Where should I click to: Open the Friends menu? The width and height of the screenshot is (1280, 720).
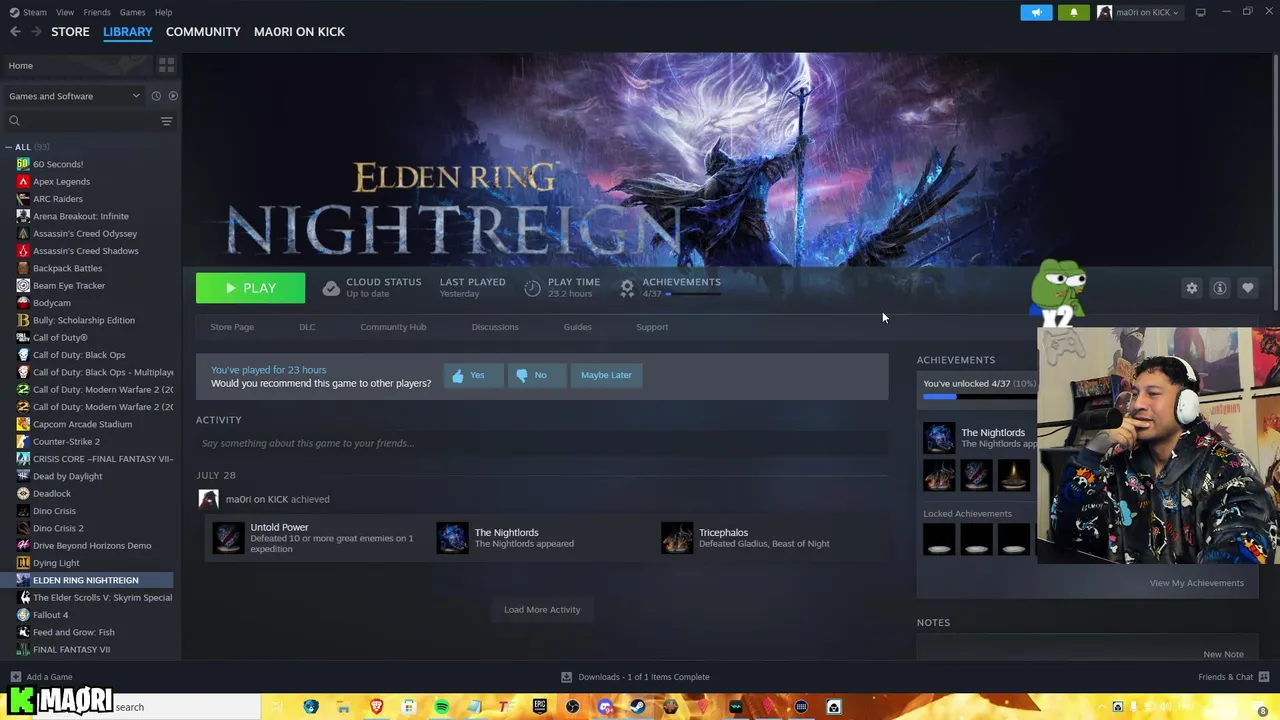click(x=97, y=12)
